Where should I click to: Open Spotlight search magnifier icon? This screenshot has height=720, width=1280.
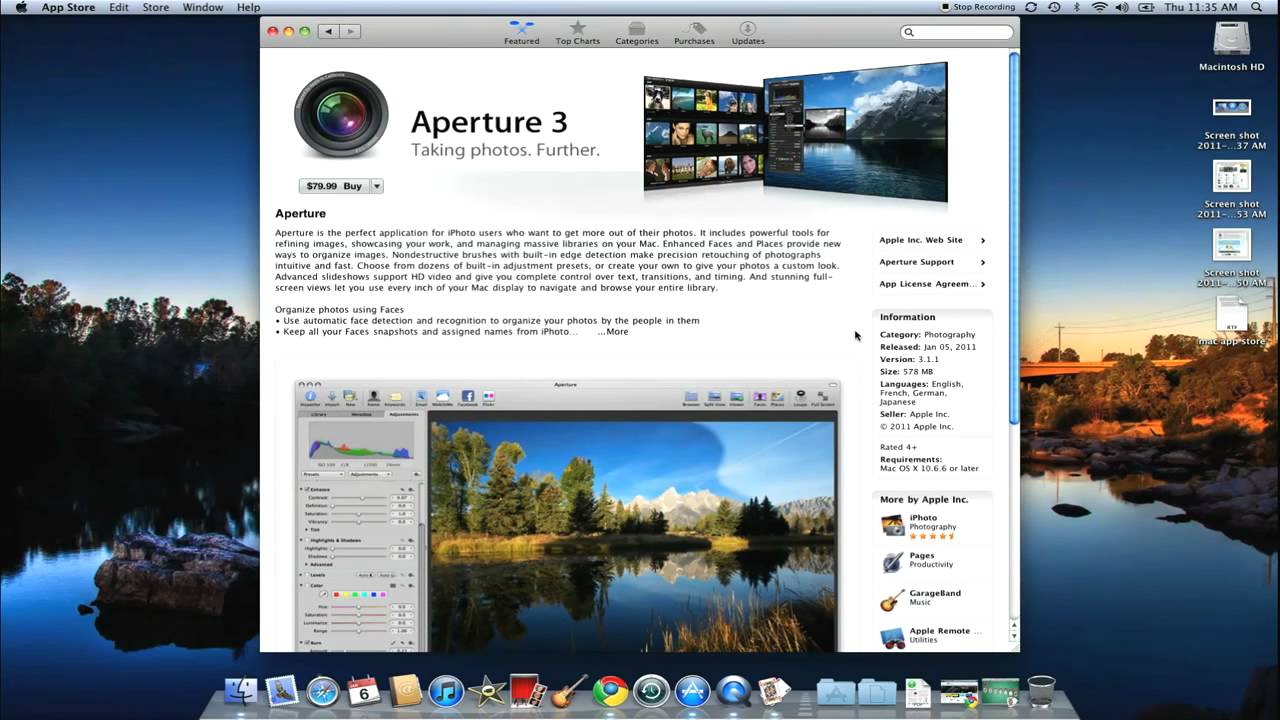click(x=1257, y=7)
